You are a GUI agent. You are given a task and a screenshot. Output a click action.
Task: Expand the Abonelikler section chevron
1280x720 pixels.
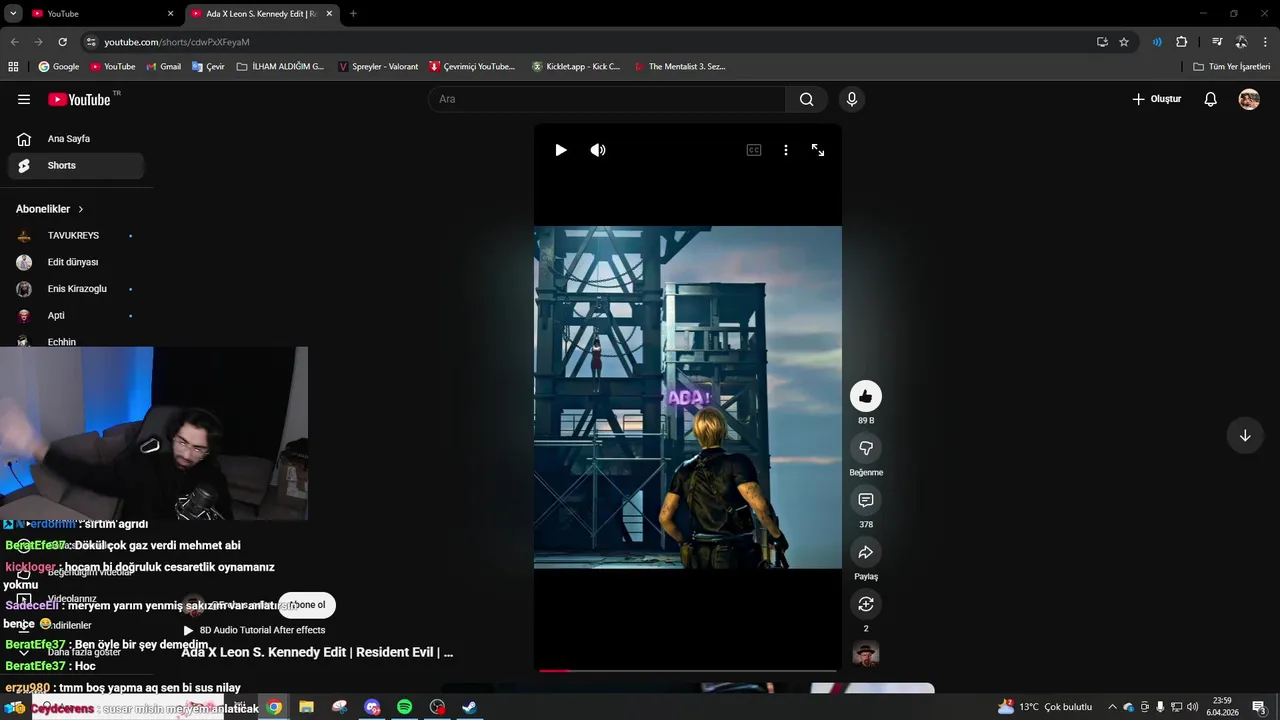point(81,209)
